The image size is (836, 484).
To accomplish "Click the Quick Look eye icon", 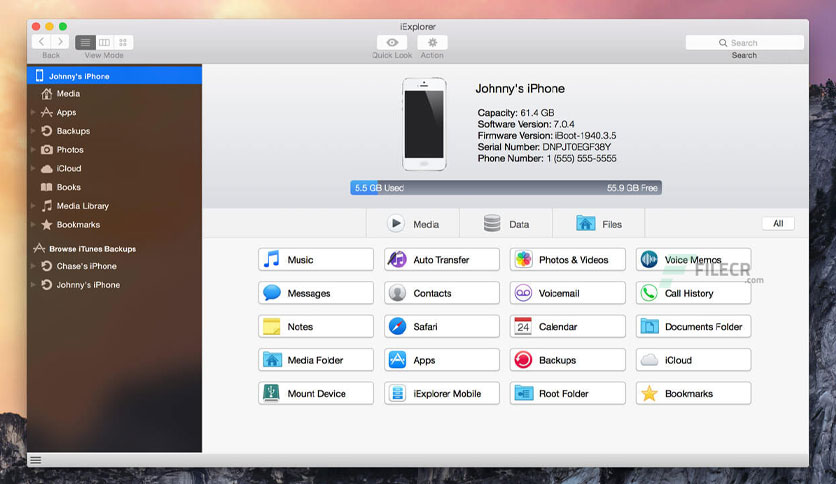I will [392, 42].
